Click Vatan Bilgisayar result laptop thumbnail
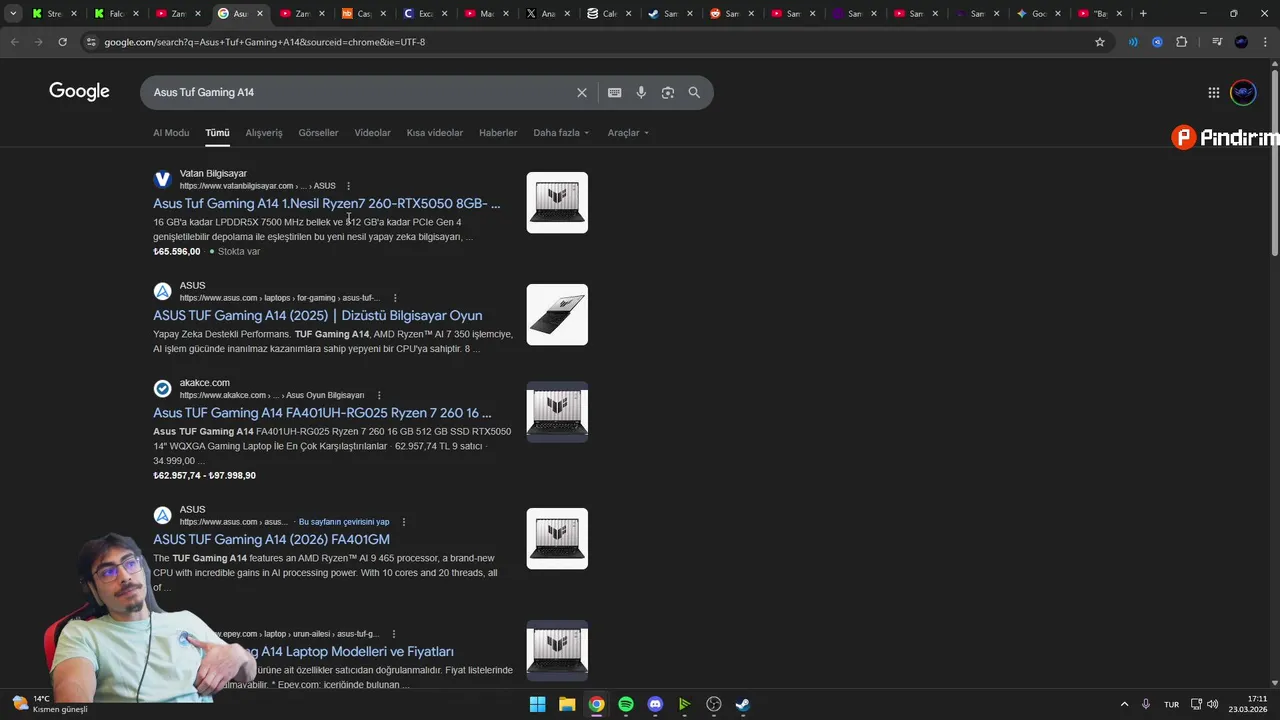Image resolution: width=1280 pixels, height=720 pixels. 557,203
